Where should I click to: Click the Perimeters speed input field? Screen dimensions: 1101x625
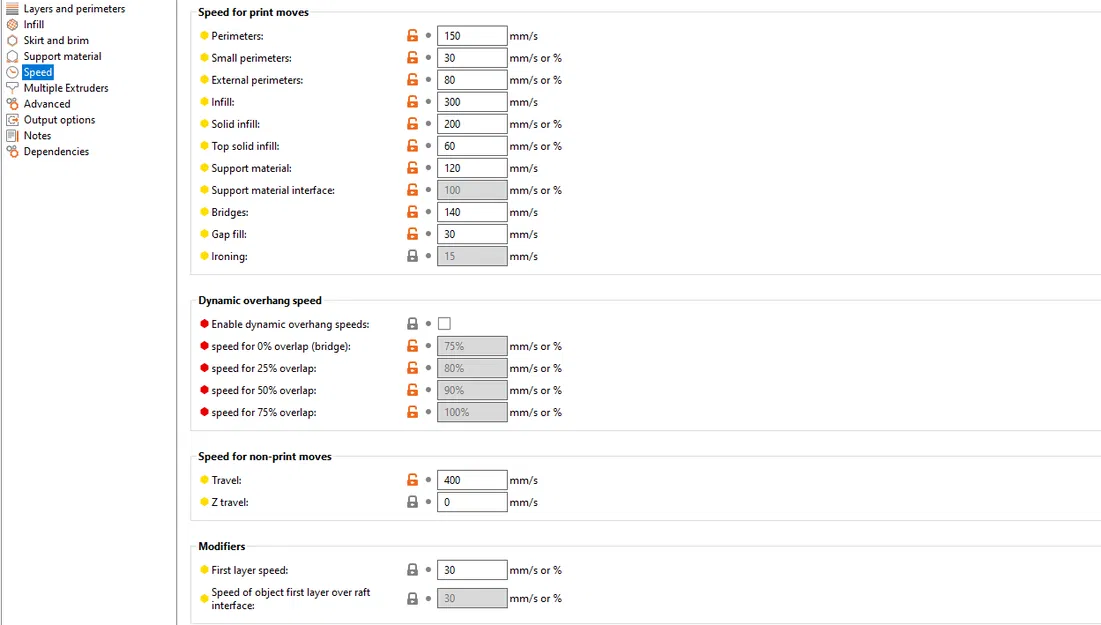(472, 36)
